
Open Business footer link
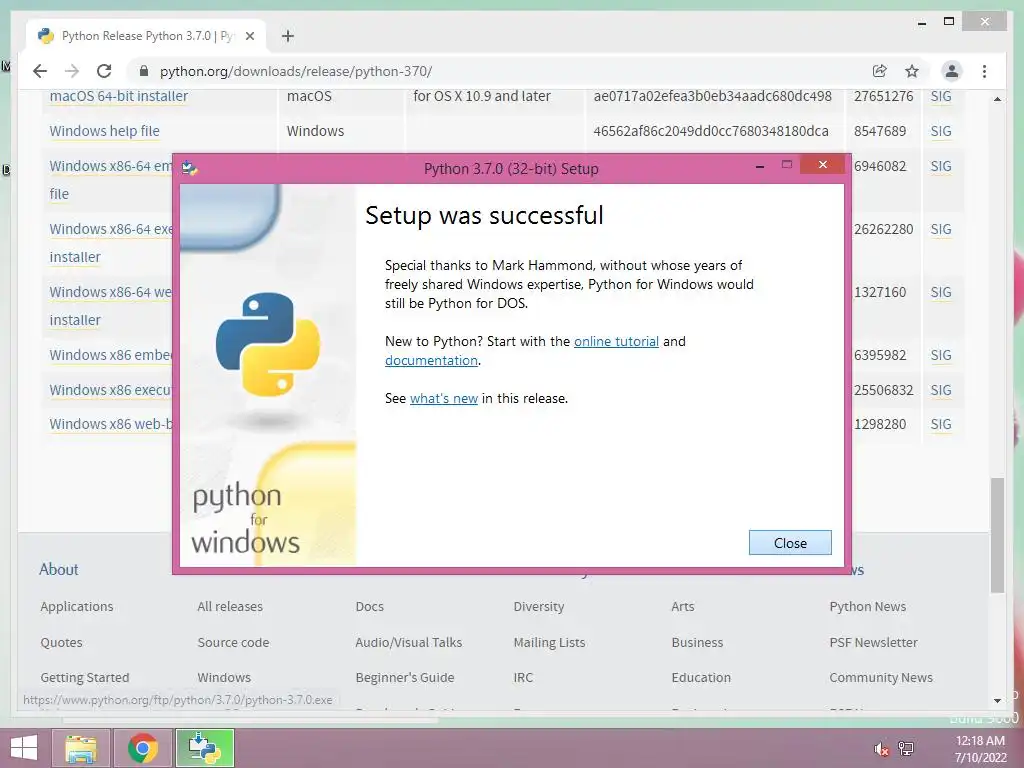coord(697,642)
